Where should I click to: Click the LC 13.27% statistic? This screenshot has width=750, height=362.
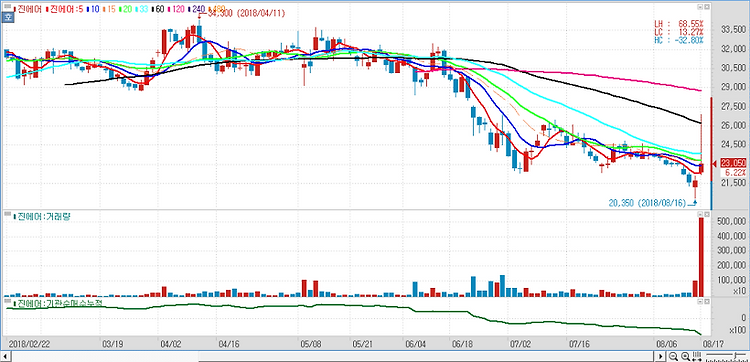[x=679, y=32]
